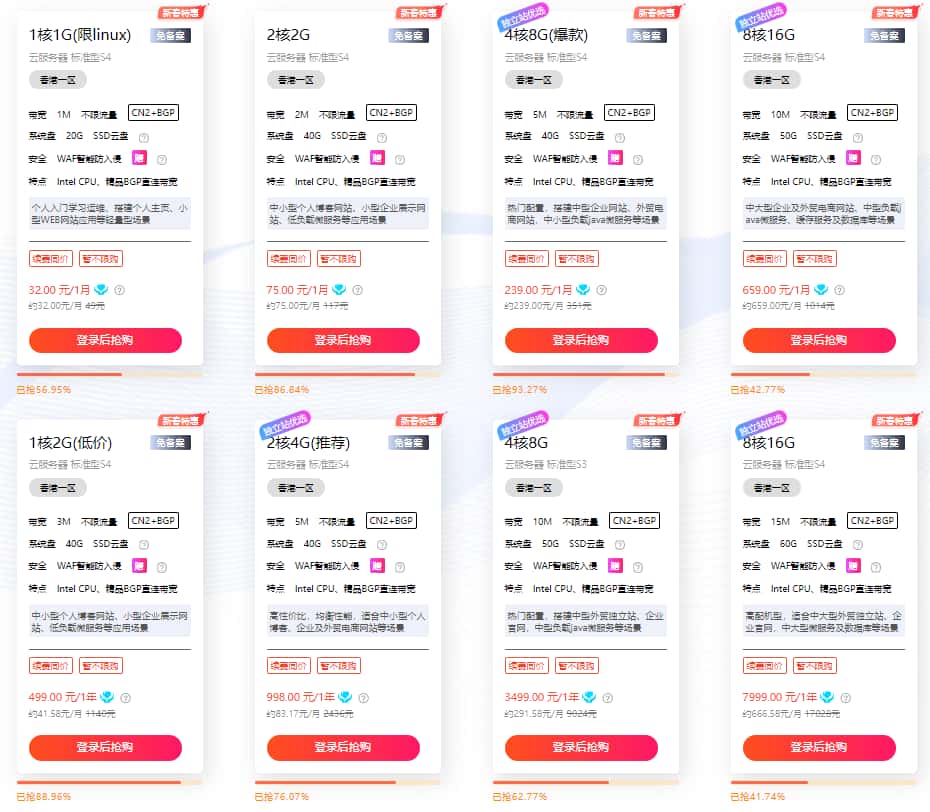Screen dimensions: 930x812
Task: Click the pink 赠 gift icon in 1核1G(限linux) card
Action: (x=139, y=157)
